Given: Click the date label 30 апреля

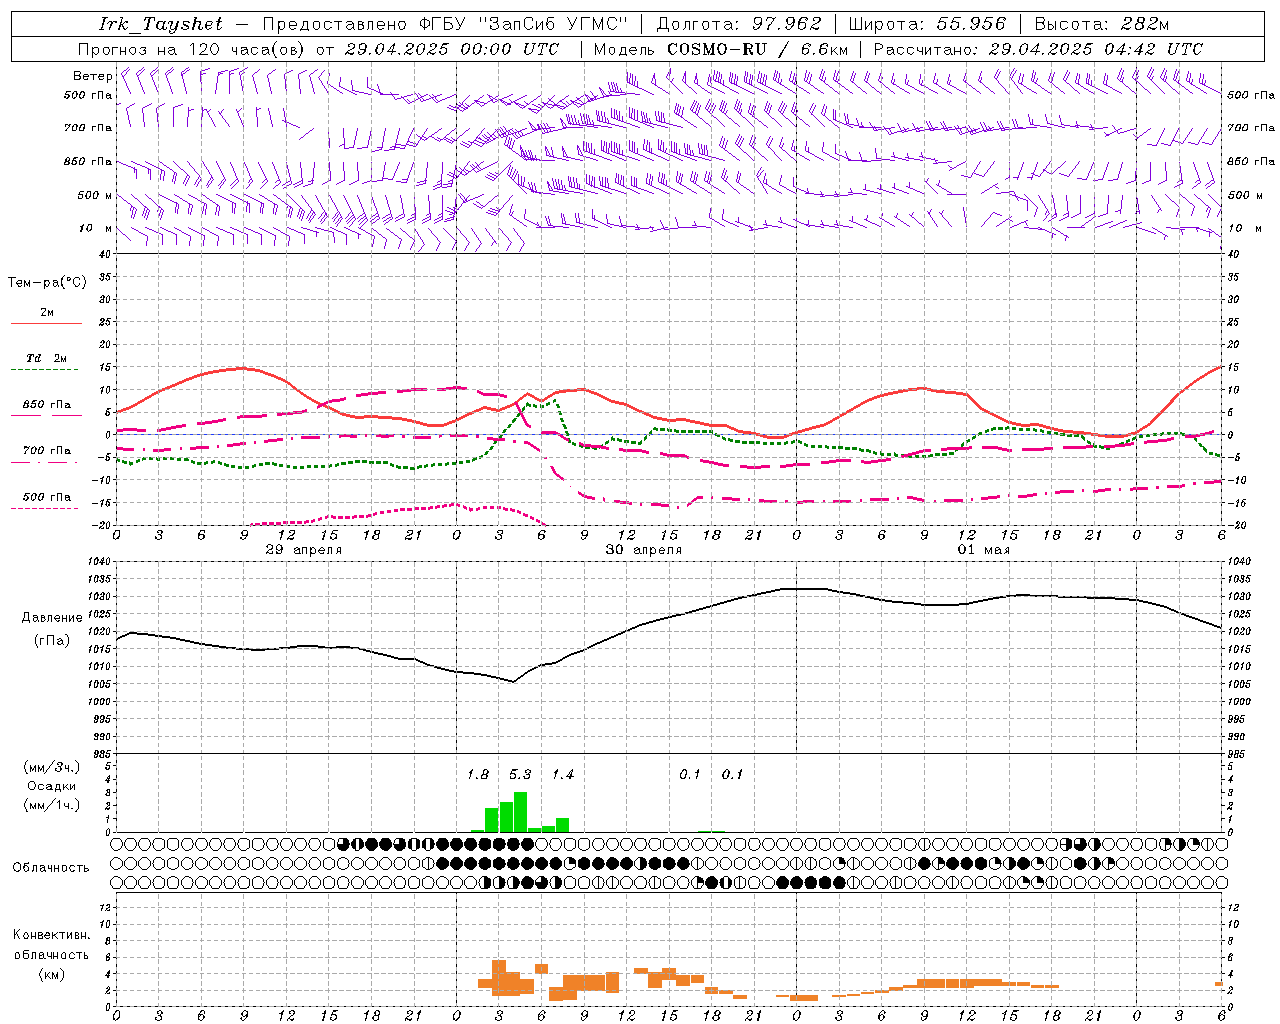Looking at the screenshot, I should pyautogui.click(x=644, y=550).
